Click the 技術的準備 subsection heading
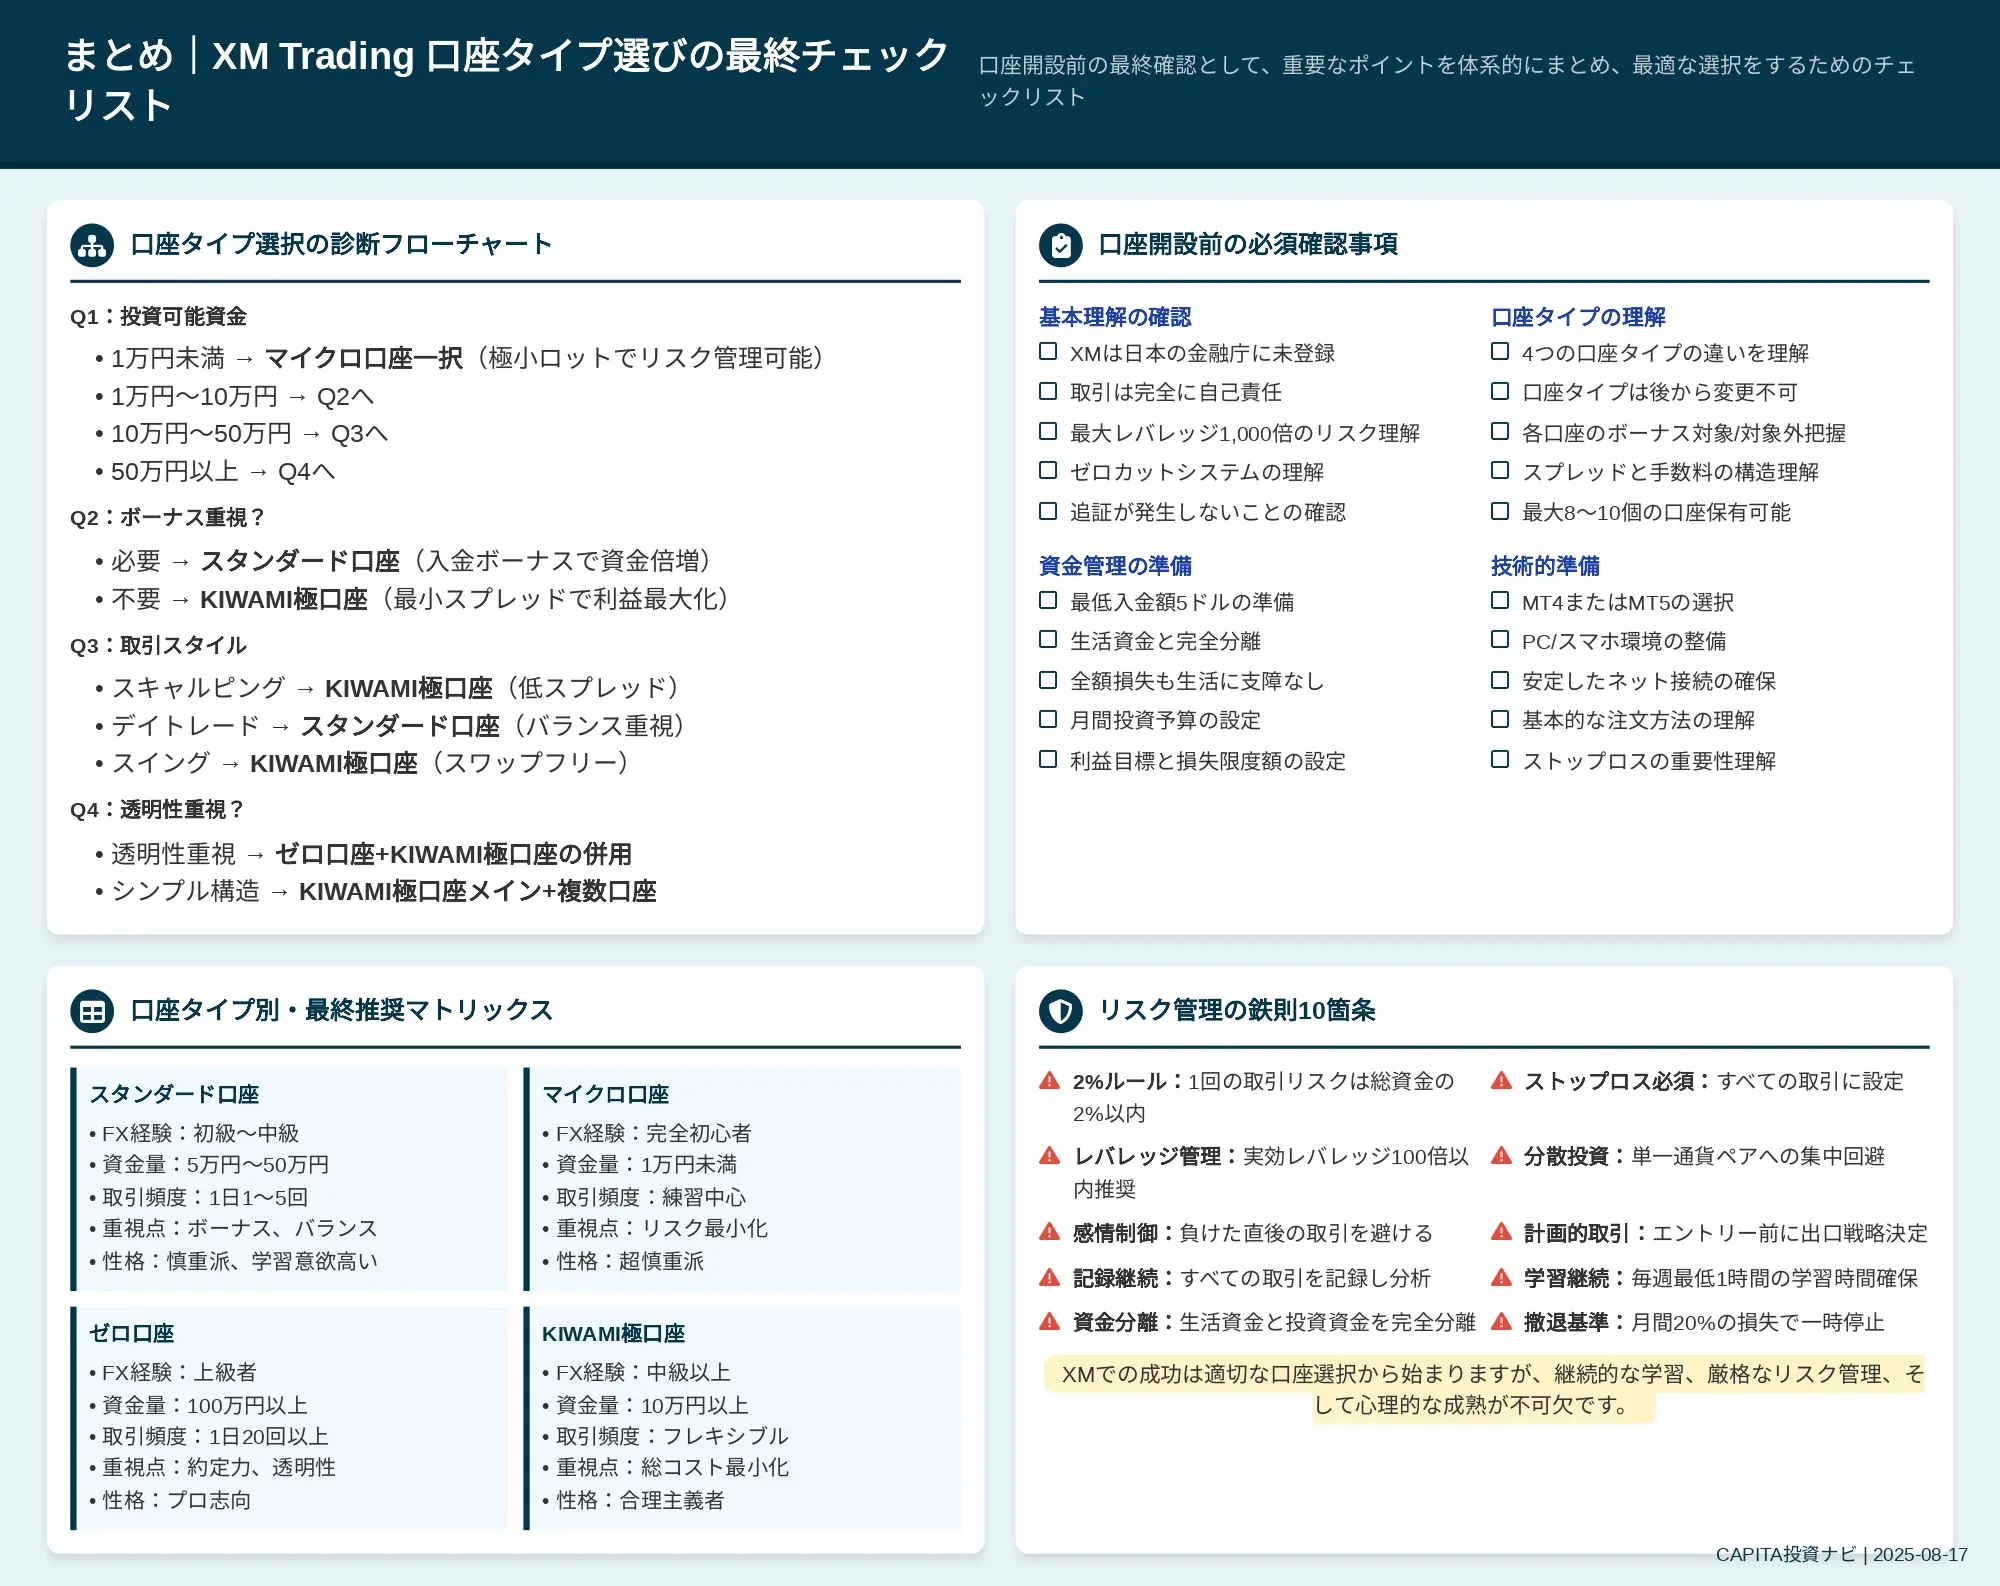Image resolution: width=2000 pixels, height=1586 pixels. [x=1545, y=566]
